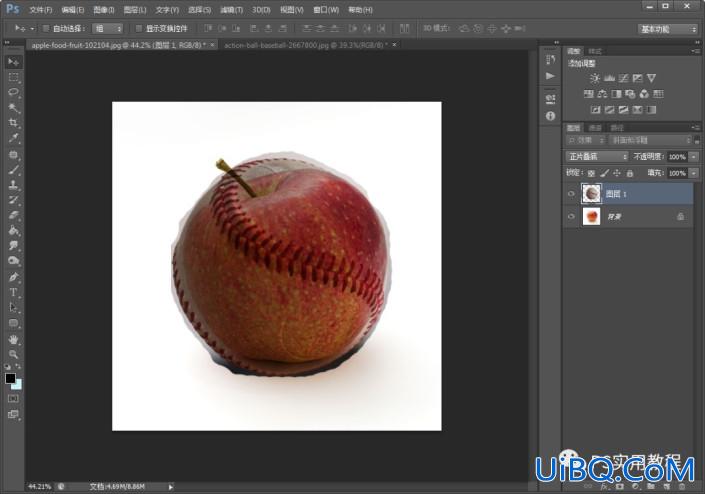This screenshot has height=494, width=705.
Task: Add a Photo Filter adjustment layer
Action: (x=630, y=94)
